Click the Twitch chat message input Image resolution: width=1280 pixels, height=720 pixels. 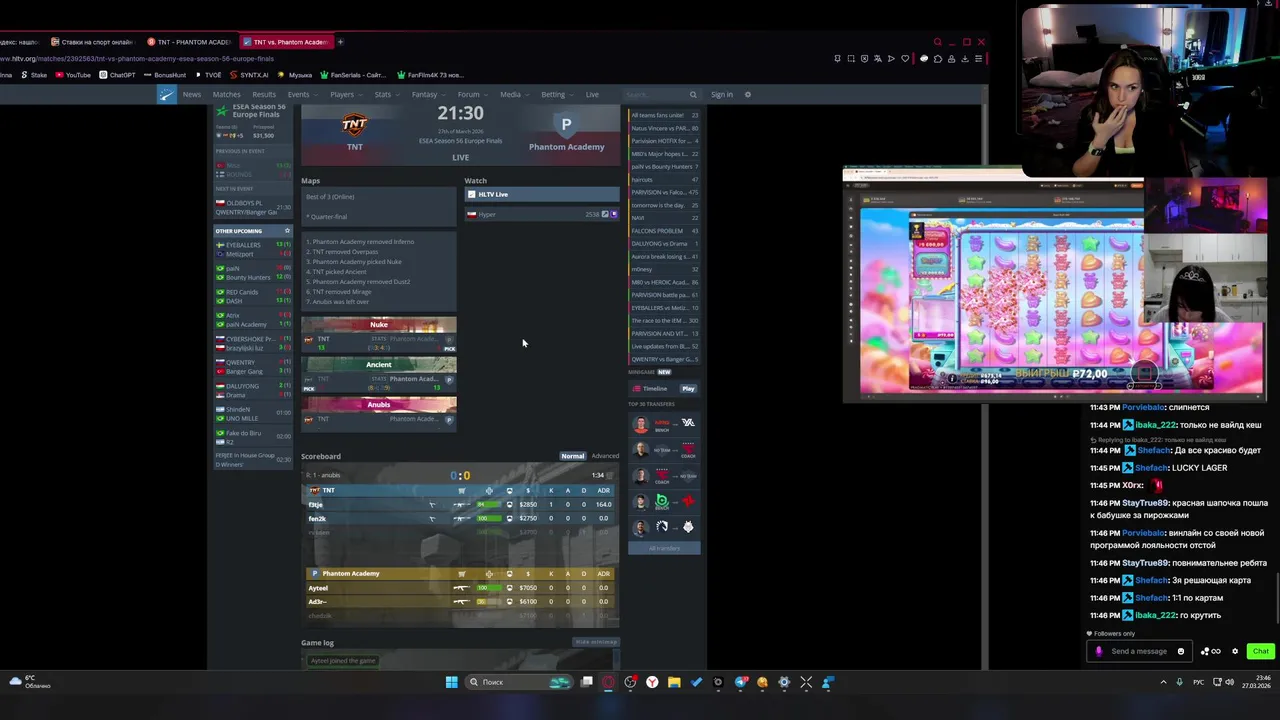coord(1139,651)
